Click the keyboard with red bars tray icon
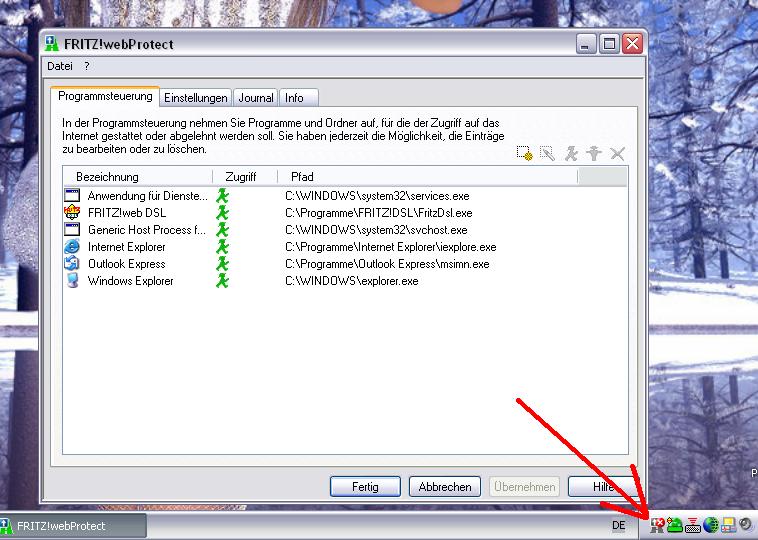 pos(693,525)
